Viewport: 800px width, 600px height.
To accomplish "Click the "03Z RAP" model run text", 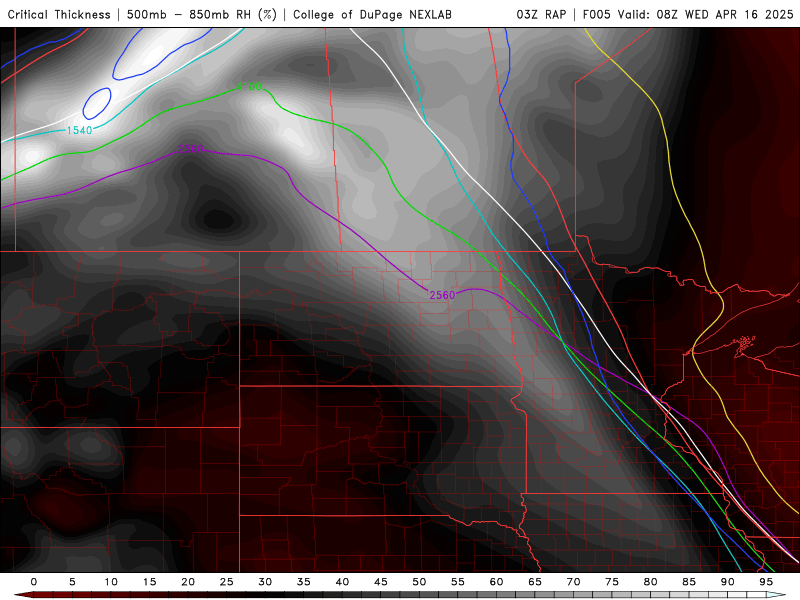I will [x=541, y=14].
